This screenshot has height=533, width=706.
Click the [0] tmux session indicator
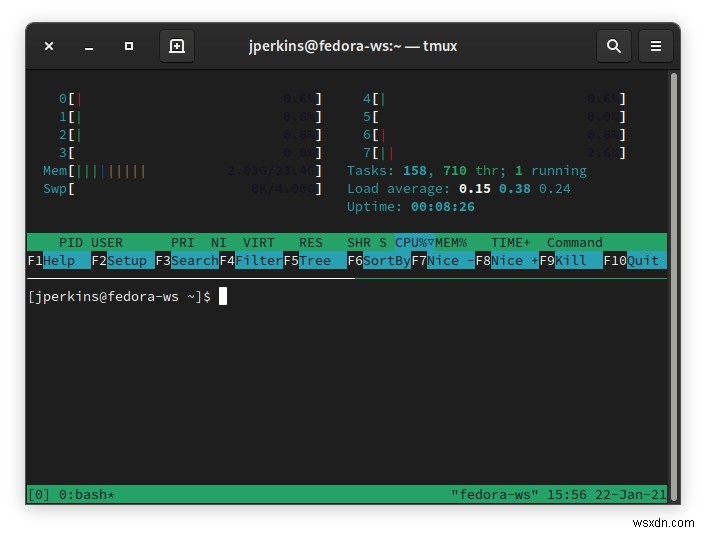click(x=39, y=495)
